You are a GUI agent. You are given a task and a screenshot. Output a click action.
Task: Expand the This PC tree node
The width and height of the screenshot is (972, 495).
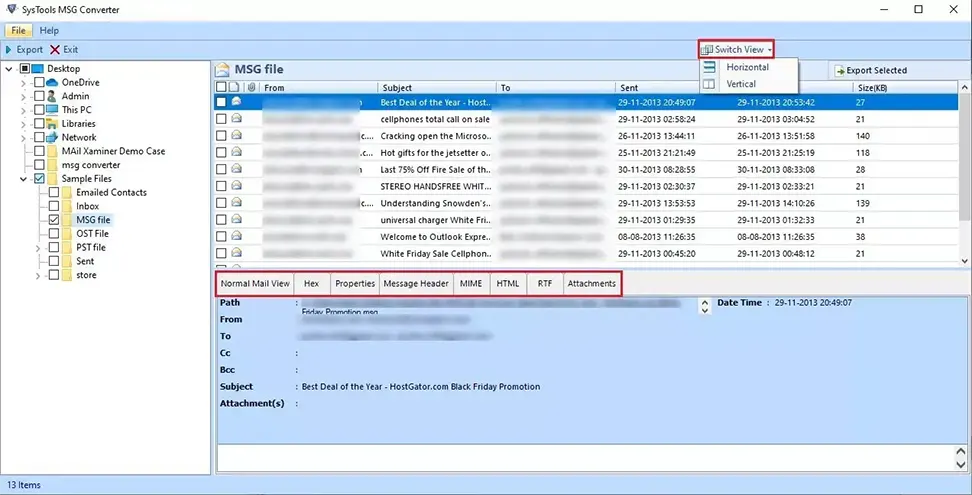click(x=24, y=110)
